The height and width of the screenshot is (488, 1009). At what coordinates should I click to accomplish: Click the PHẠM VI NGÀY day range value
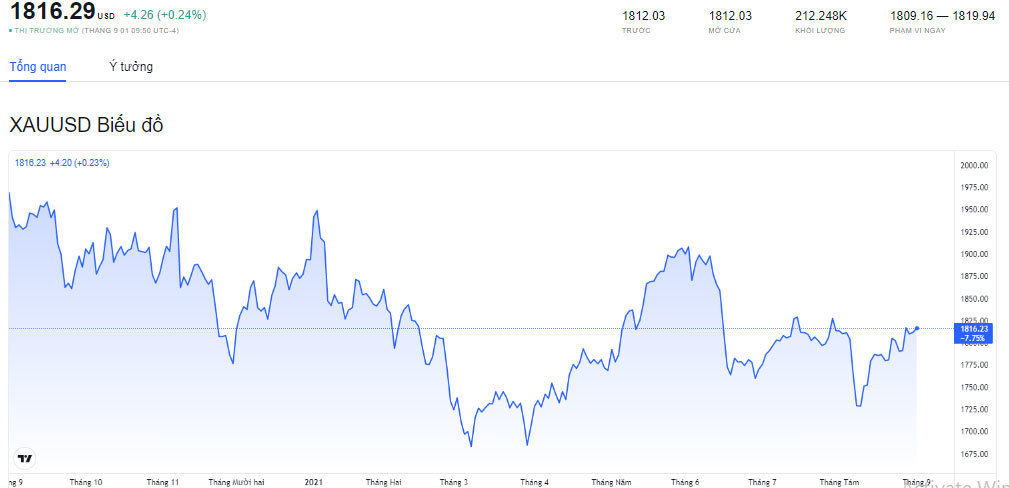[x=942, y=16]
